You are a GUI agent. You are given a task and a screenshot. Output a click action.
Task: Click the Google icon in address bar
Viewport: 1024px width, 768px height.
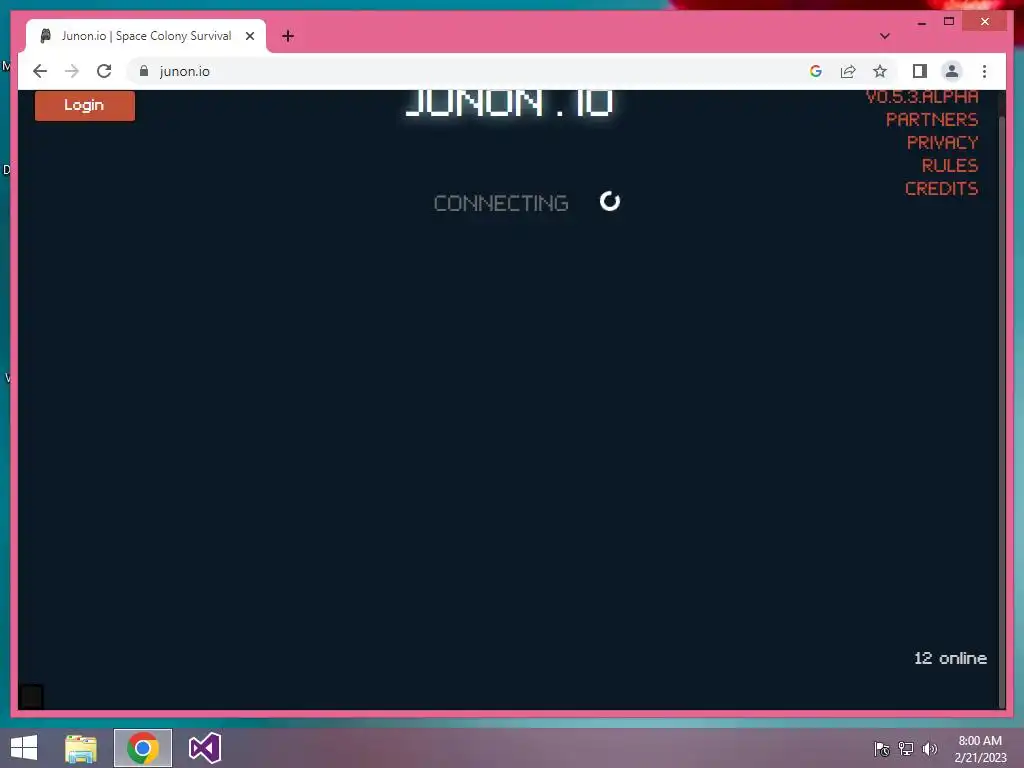tap(816, 71)
